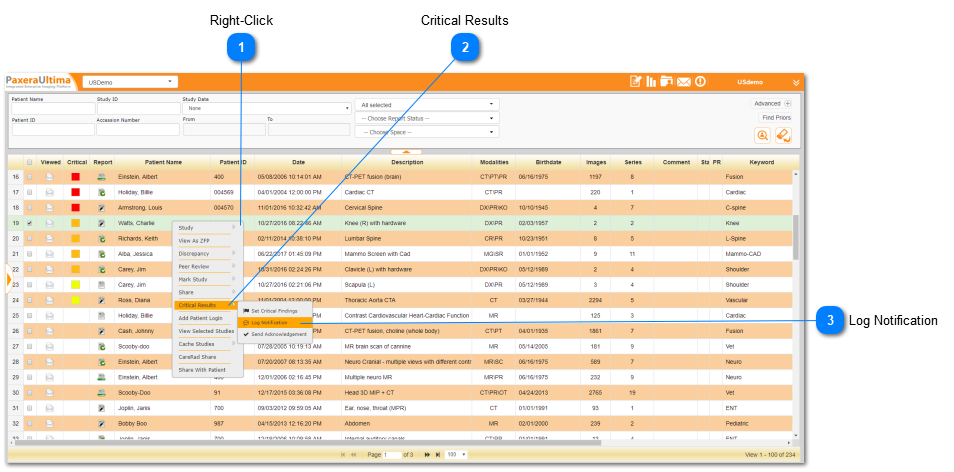Click report icon for Richards, Keith row
This screenshot has height=472, width=954.
click(x=102, y=238)
